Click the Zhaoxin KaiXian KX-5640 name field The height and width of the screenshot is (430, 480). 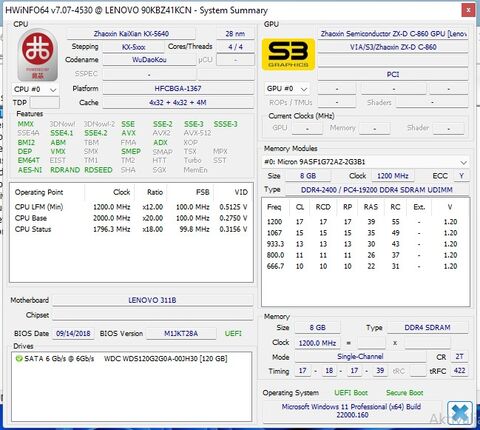[131, 34]
